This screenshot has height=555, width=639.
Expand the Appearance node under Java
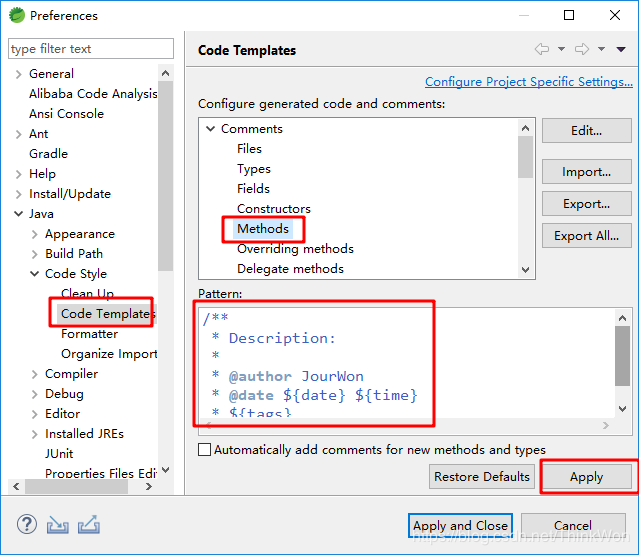point(34,234)
